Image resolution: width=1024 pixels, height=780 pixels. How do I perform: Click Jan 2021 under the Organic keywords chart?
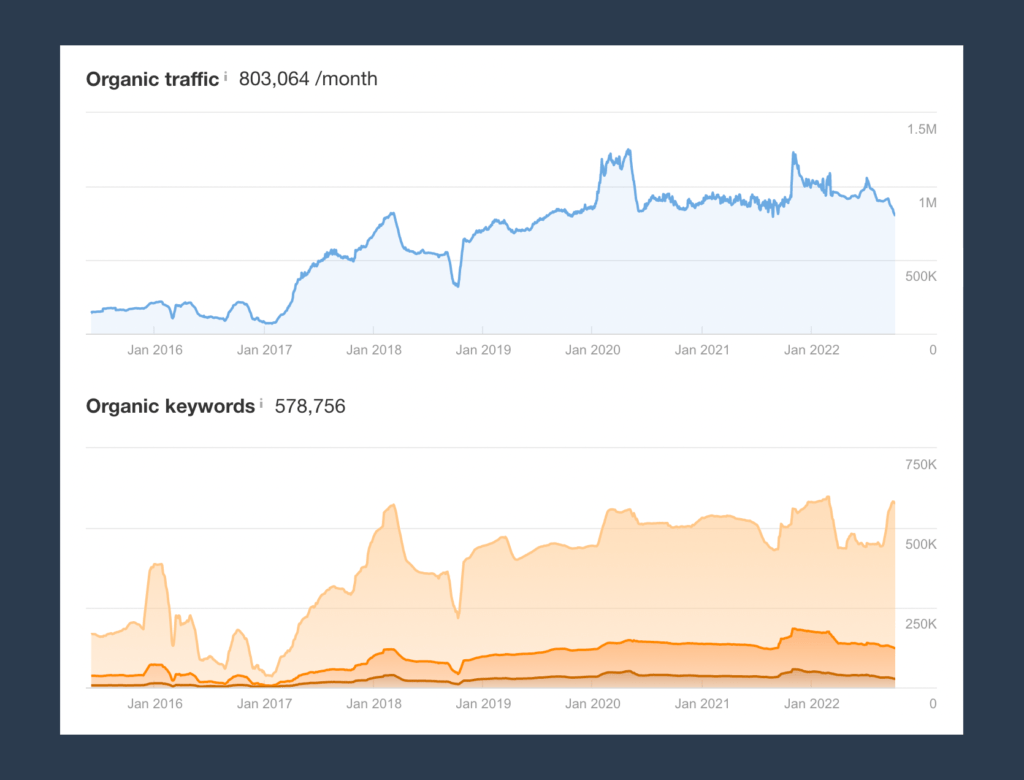click(702, 704)
